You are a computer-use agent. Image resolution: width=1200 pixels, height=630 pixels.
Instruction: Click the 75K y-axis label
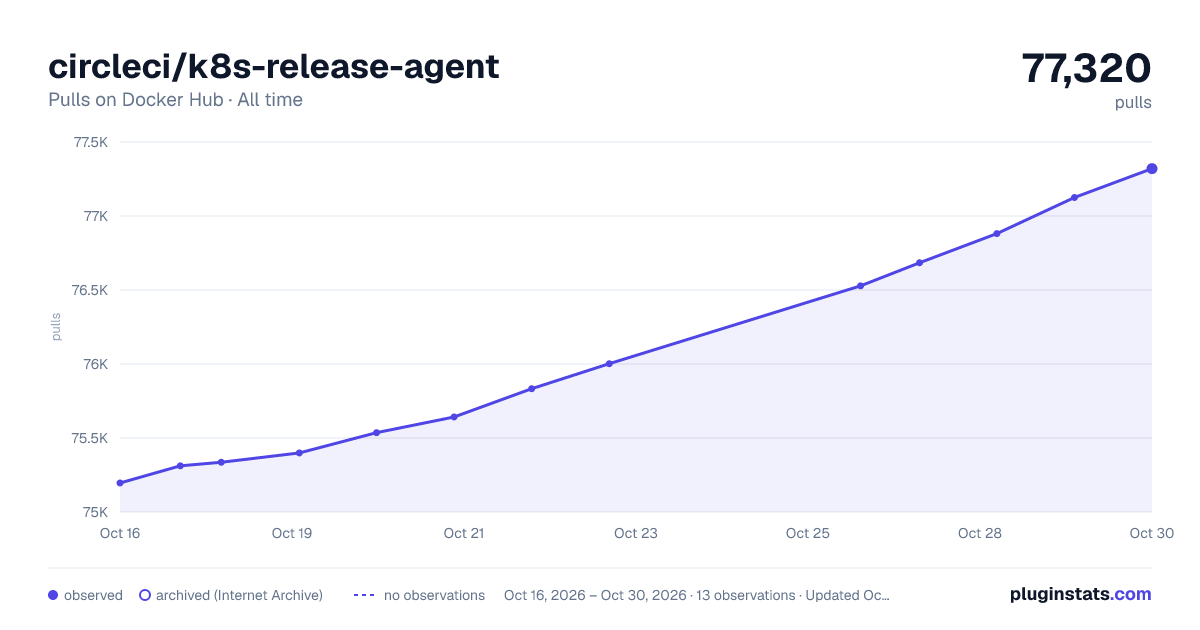(95, 512)
